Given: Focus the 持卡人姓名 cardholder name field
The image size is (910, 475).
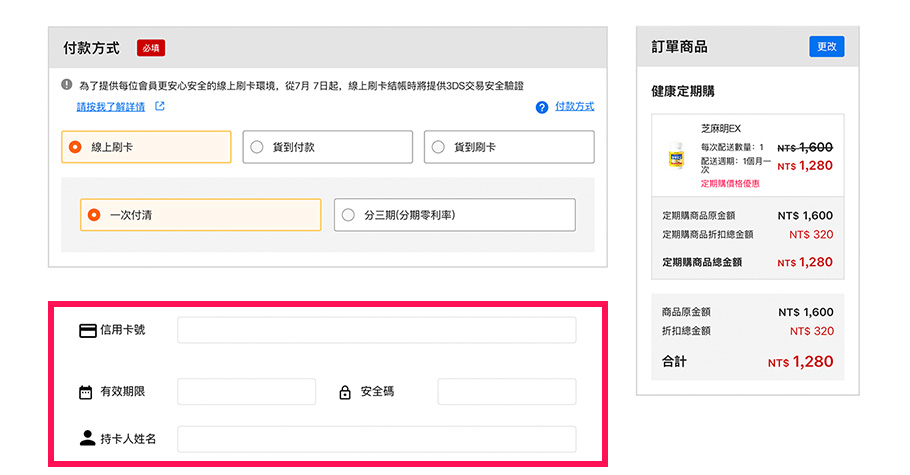Looking at the screenshot, I should coord(376,439).
